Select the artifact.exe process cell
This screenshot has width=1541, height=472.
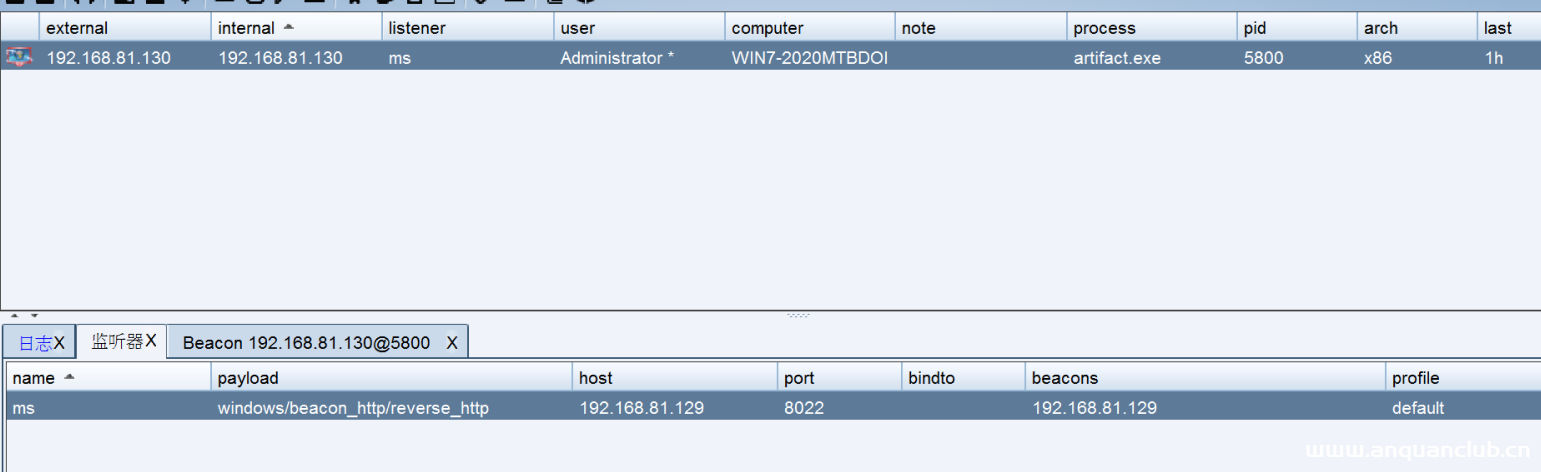click(x=1117, y=58)
